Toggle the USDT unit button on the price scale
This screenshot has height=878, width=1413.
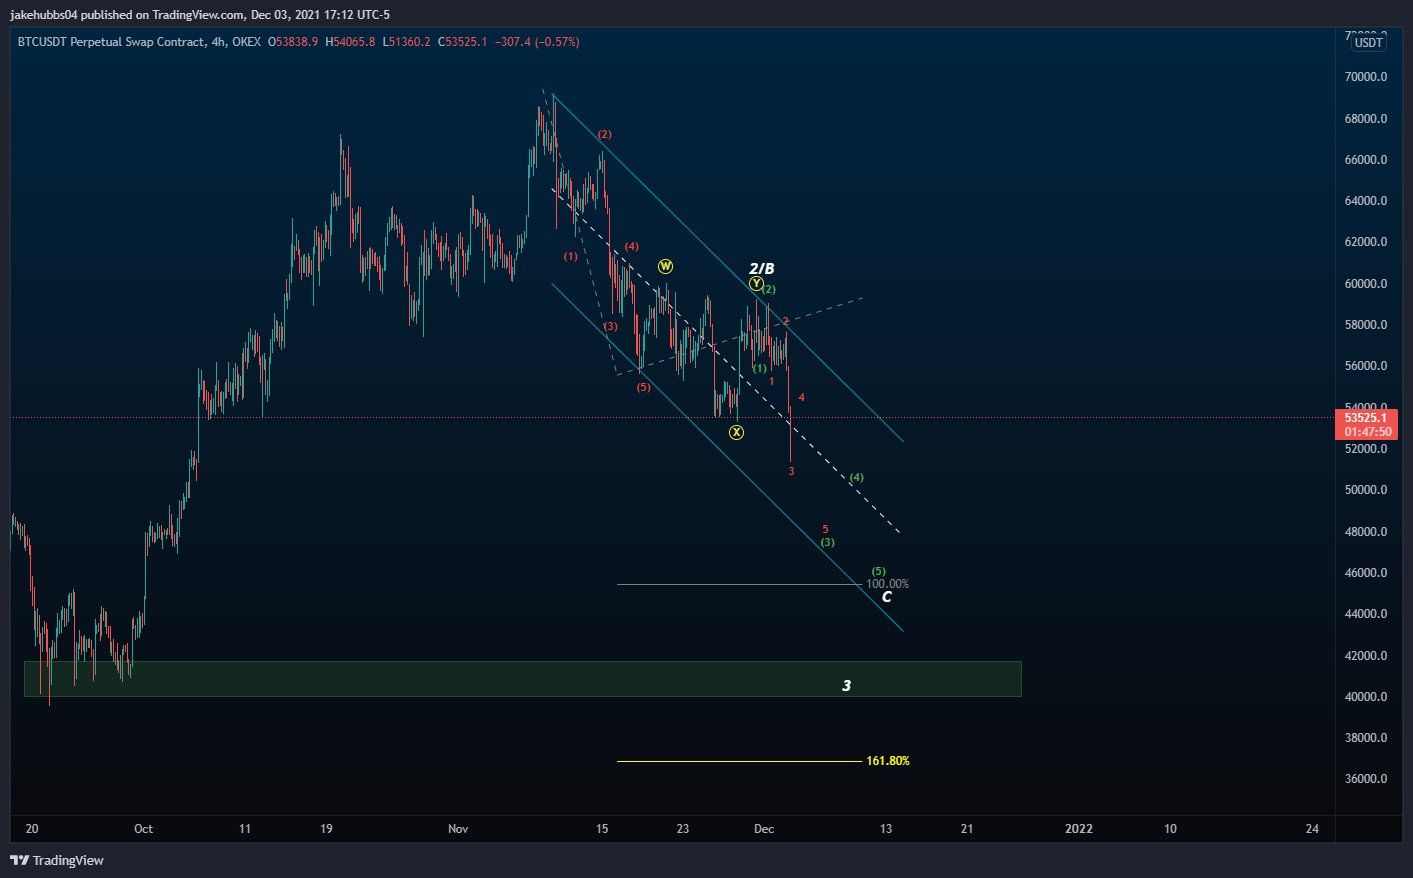pyautogui.click(x=1367, y=43)
